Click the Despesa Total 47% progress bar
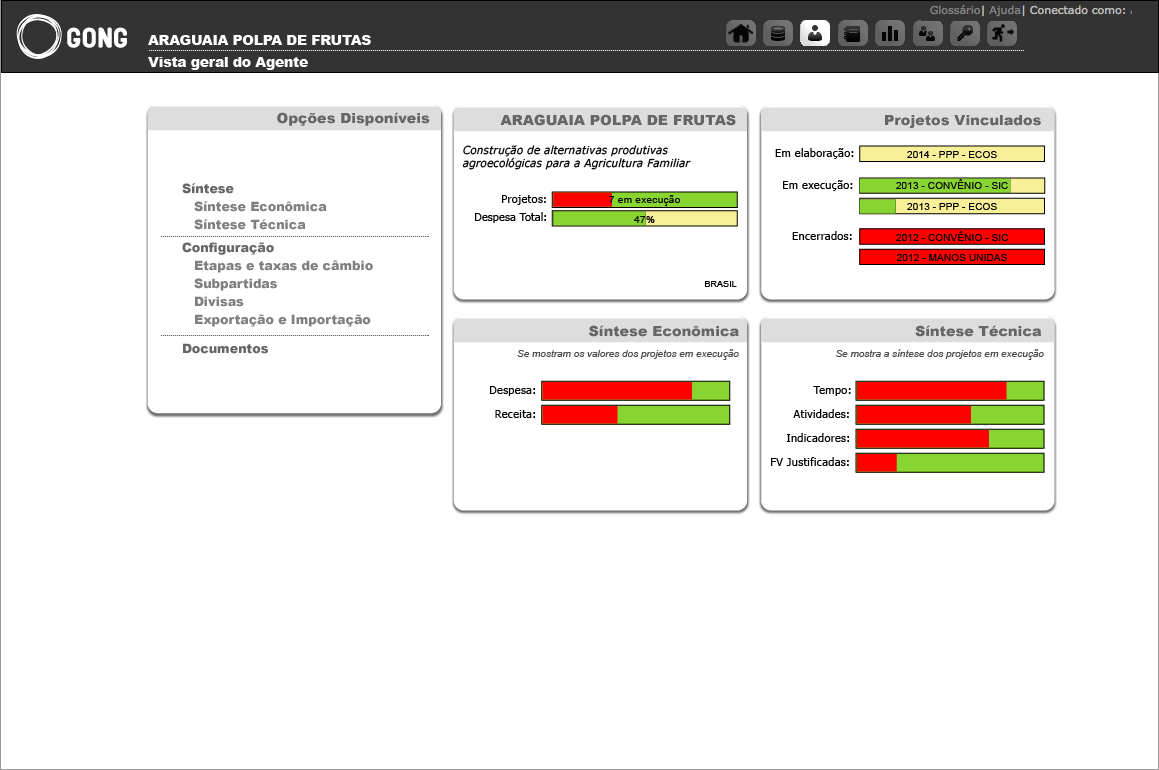The height and width of the screenshot is (770, 1159). click(x=644, y=219)
